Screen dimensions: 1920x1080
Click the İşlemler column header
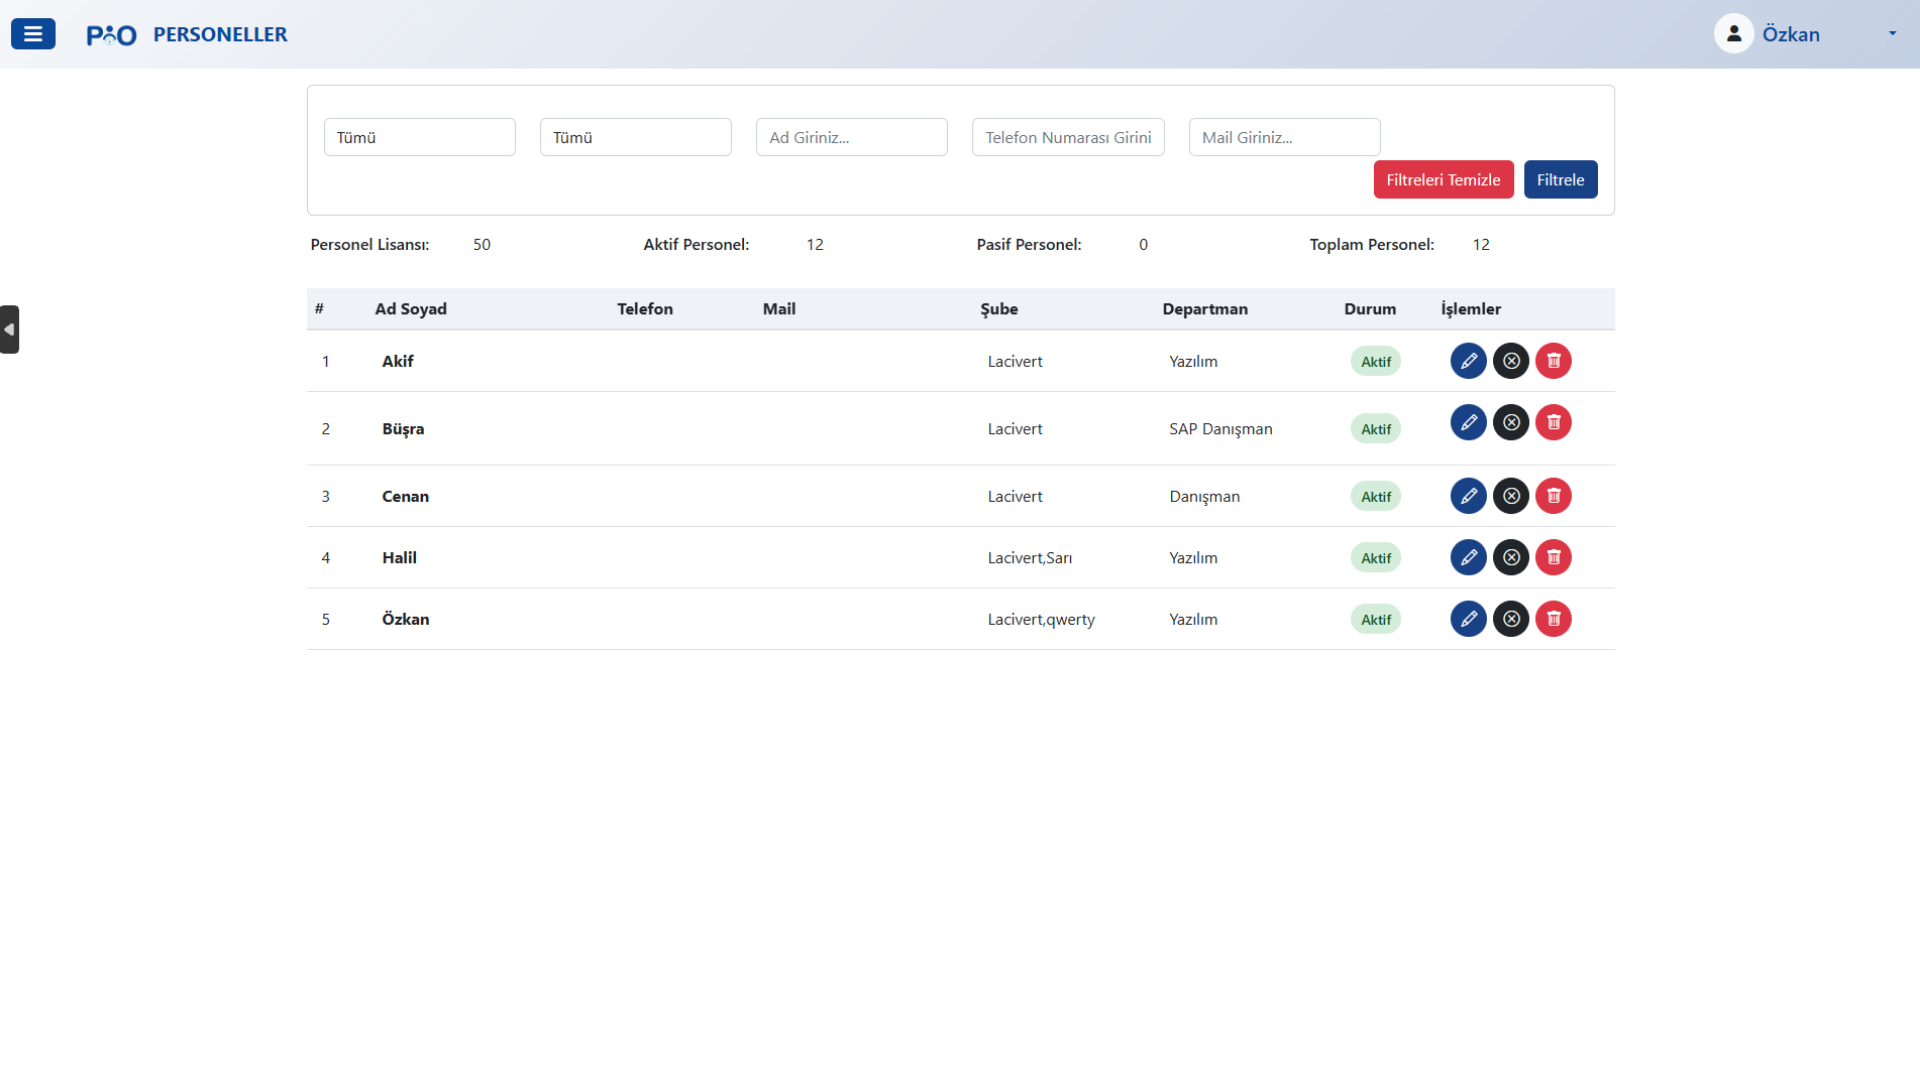click(x=1471, y=309)
